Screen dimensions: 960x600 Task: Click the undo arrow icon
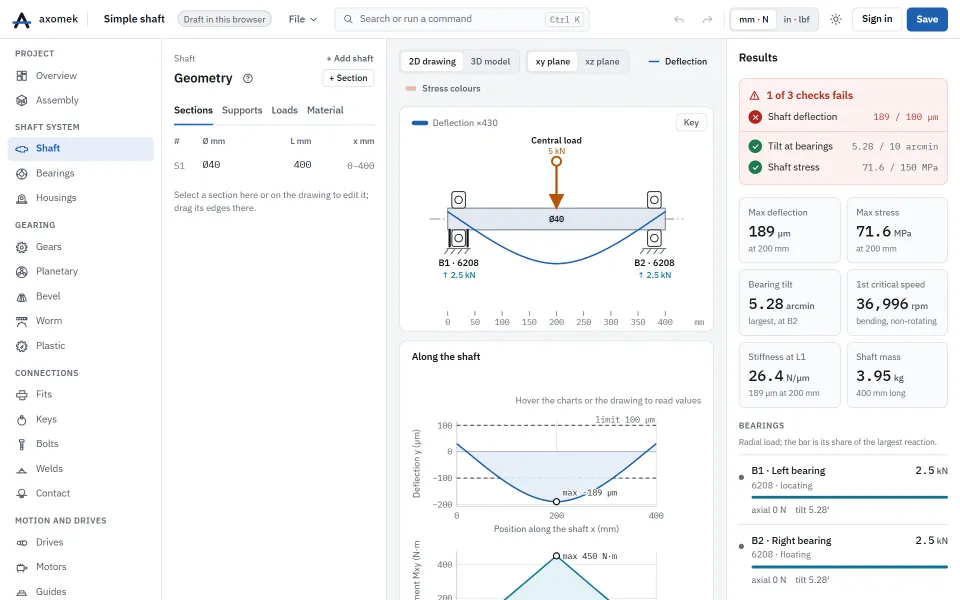click(679, 20)
